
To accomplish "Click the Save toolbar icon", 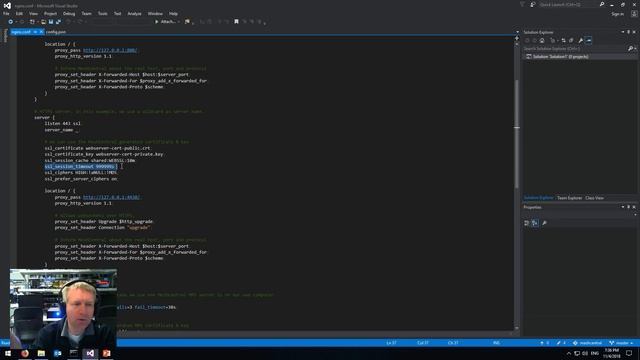I will [x=51, y=22].
